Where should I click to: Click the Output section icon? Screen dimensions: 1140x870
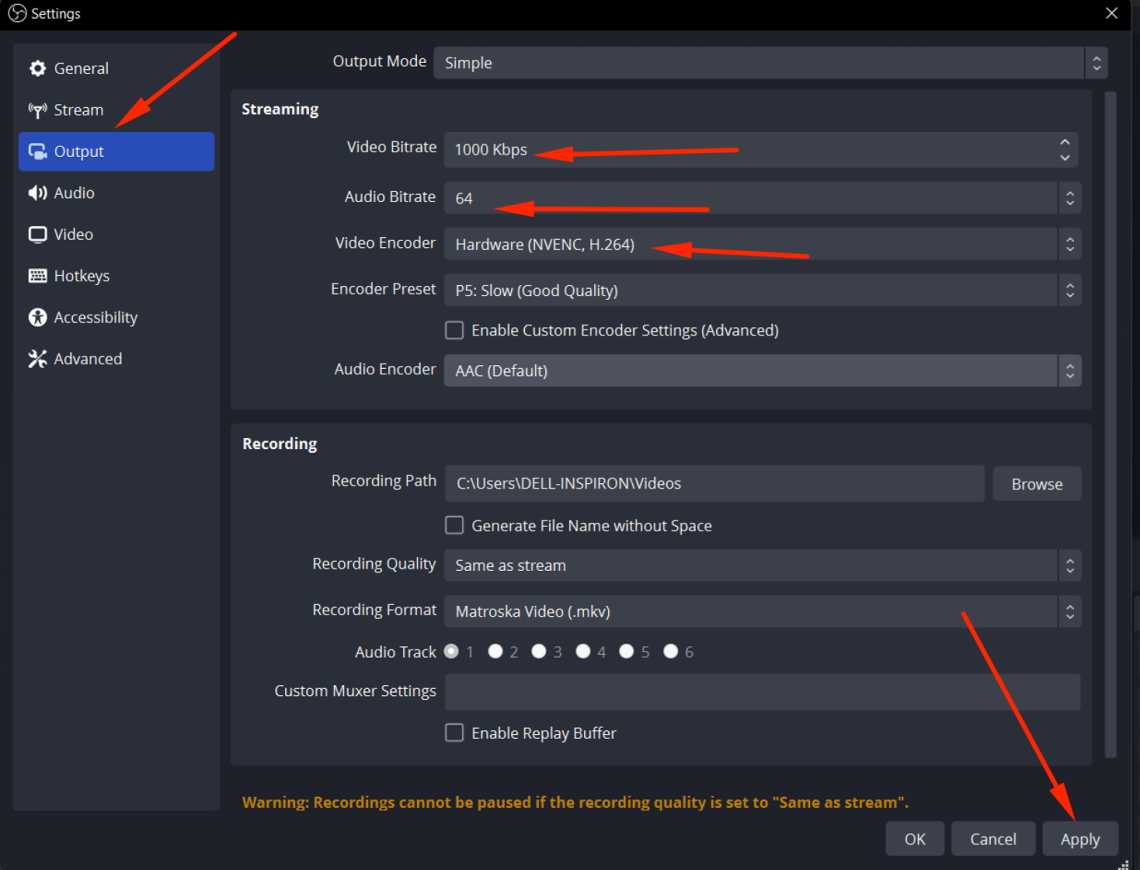point(37,151)
